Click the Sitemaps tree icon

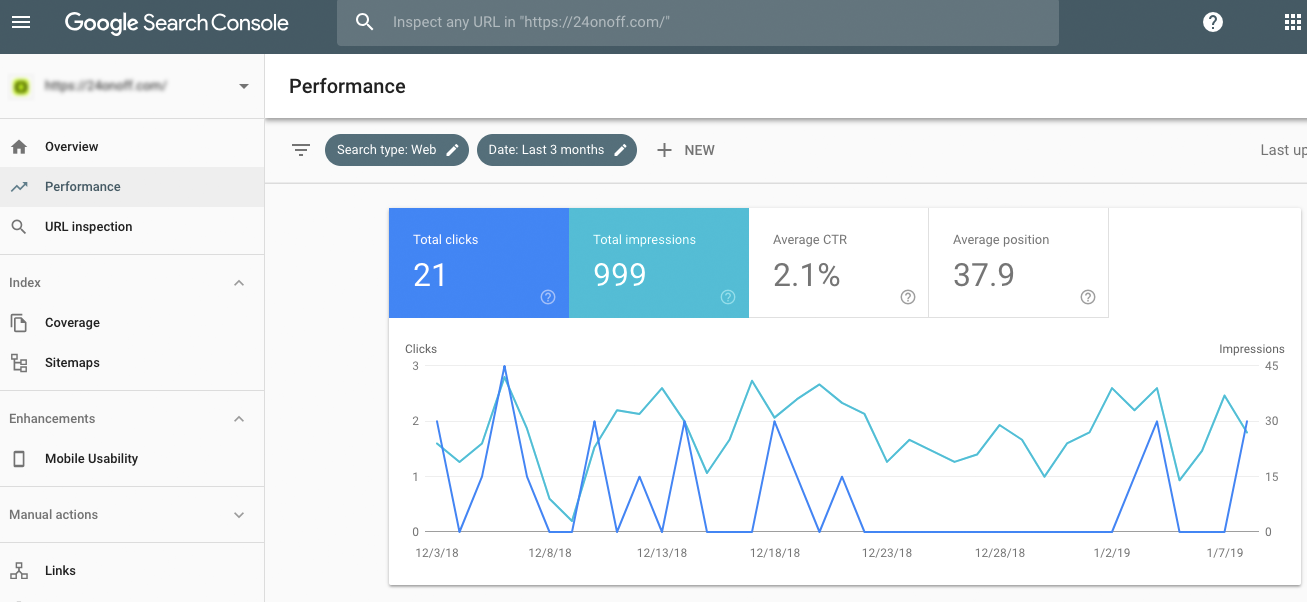click(x=19, y=363)
